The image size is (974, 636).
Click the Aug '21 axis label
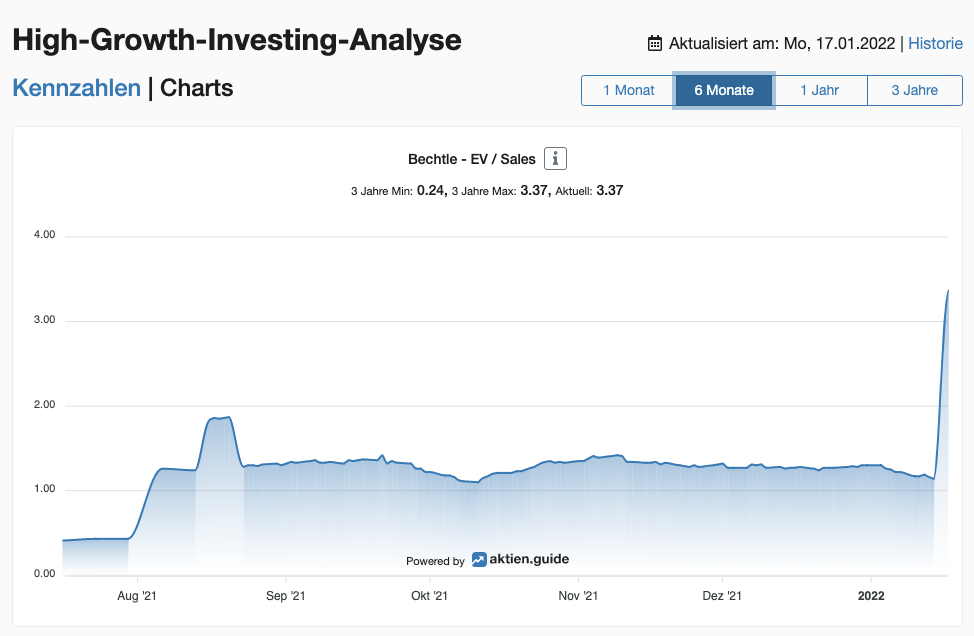137,596
